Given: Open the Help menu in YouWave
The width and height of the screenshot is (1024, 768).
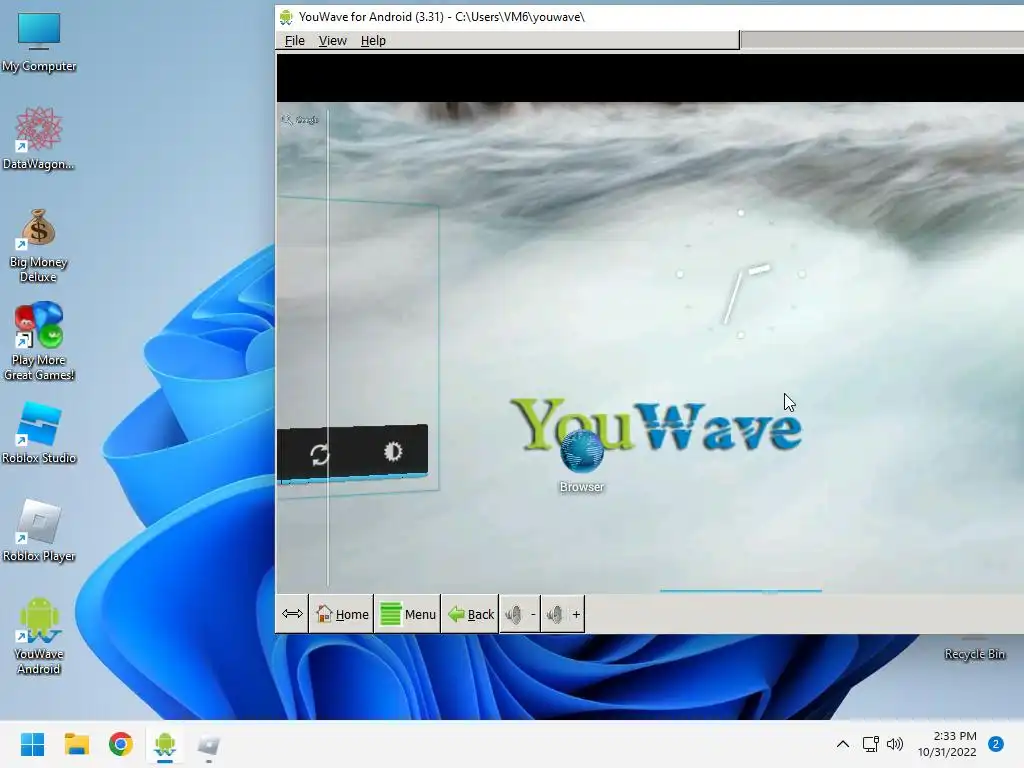Looking at the screenshot, I should click(373, 40).
